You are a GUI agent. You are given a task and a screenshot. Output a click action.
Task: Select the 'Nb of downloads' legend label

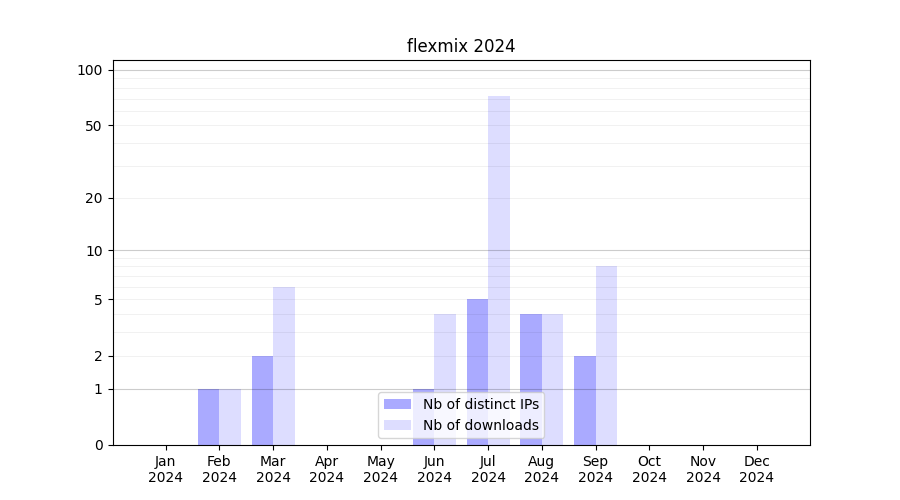tap(480, 425)
